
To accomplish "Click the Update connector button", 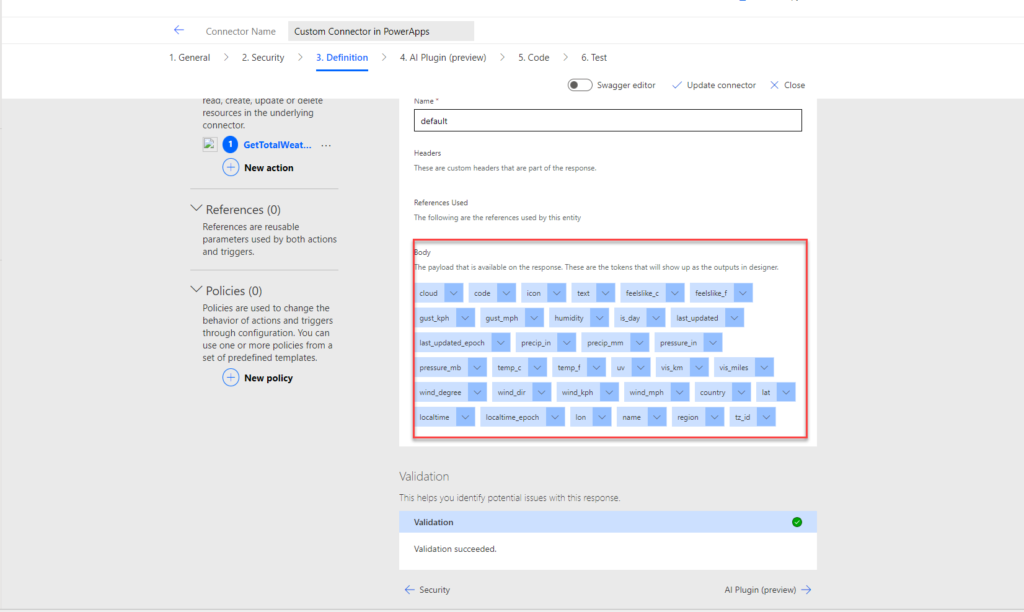I will pos(713,85).
